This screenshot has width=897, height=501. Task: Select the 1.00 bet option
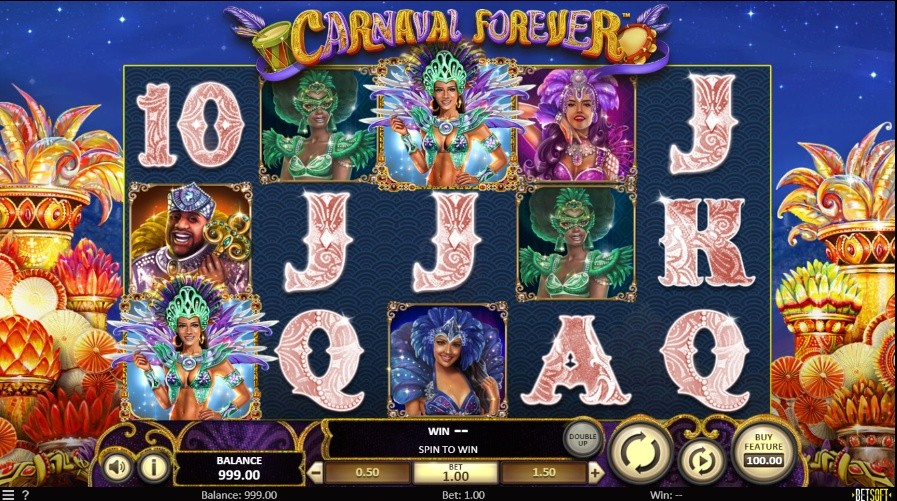[x=455, y=473]
